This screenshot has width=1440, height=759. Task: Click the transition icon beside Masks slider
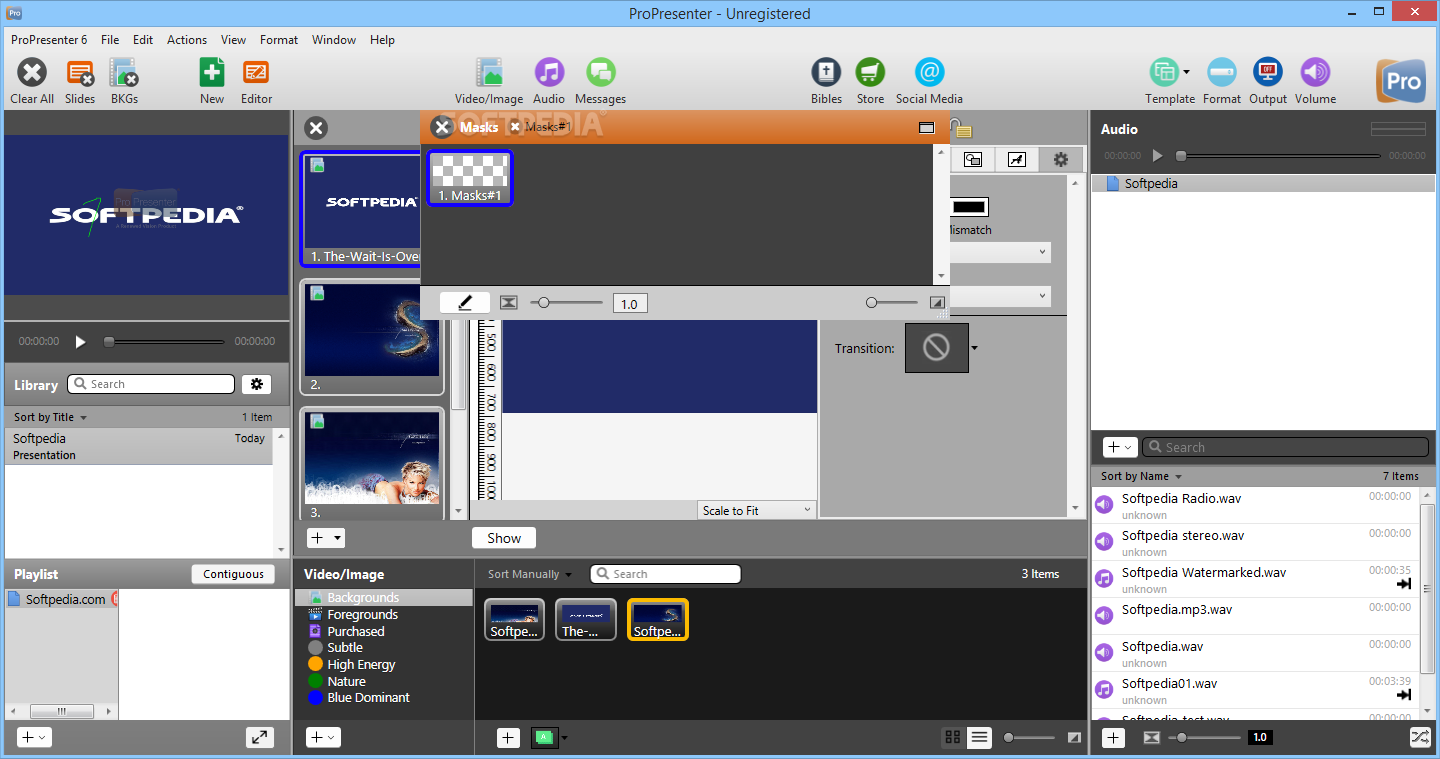click(509, 303)
